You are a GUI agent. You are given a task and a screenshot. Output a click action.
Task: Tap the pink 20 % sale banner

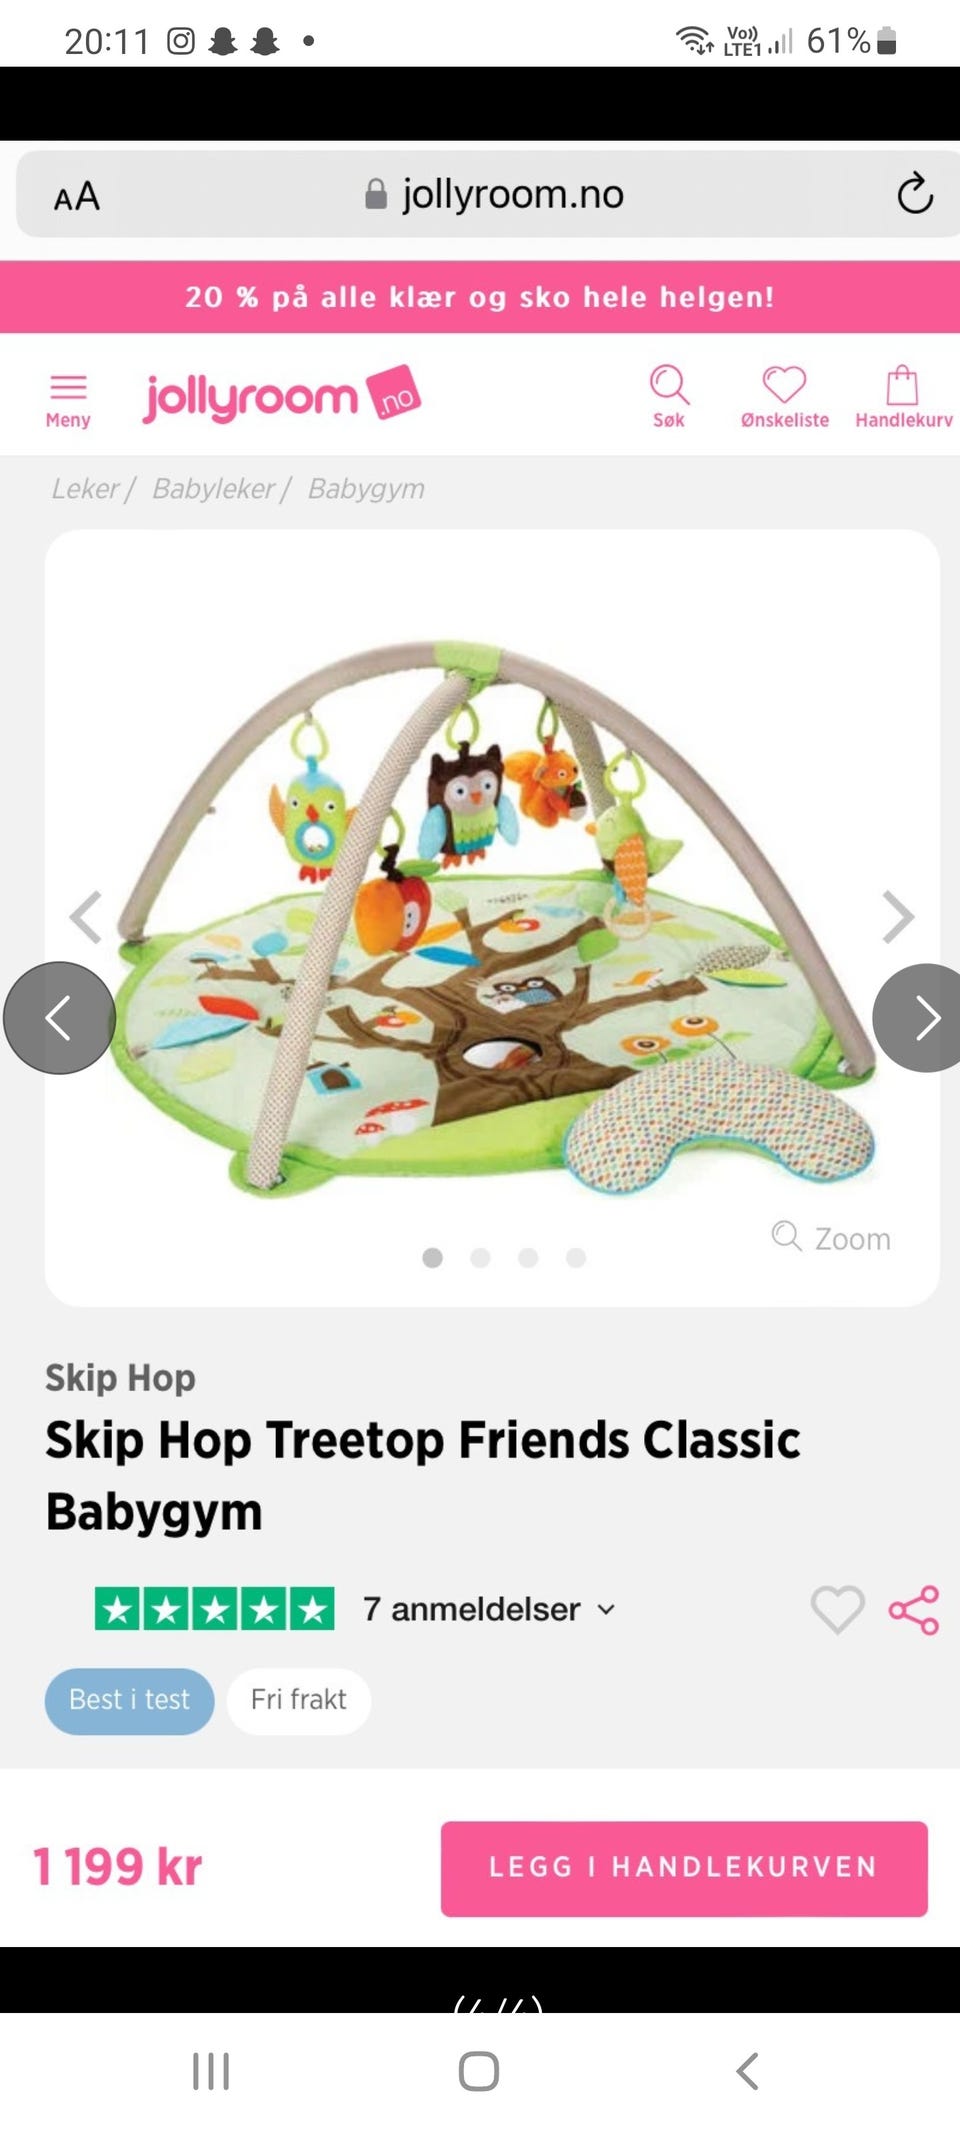(x=480, y=297)
